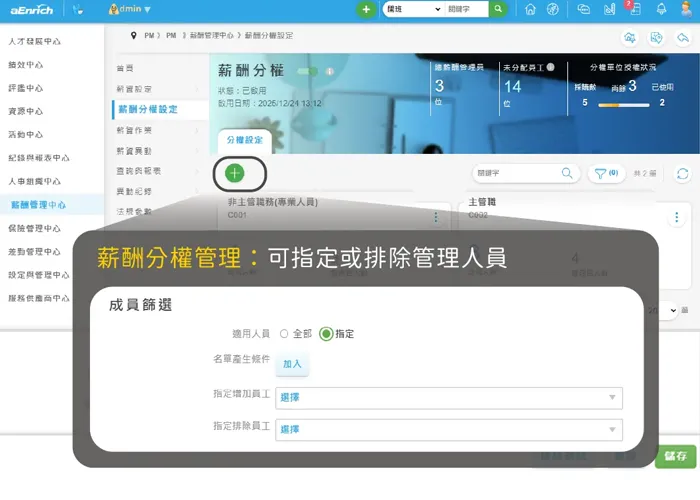
Task: Expand 薪資作業 submenu arrow
Action: point(197,130)
